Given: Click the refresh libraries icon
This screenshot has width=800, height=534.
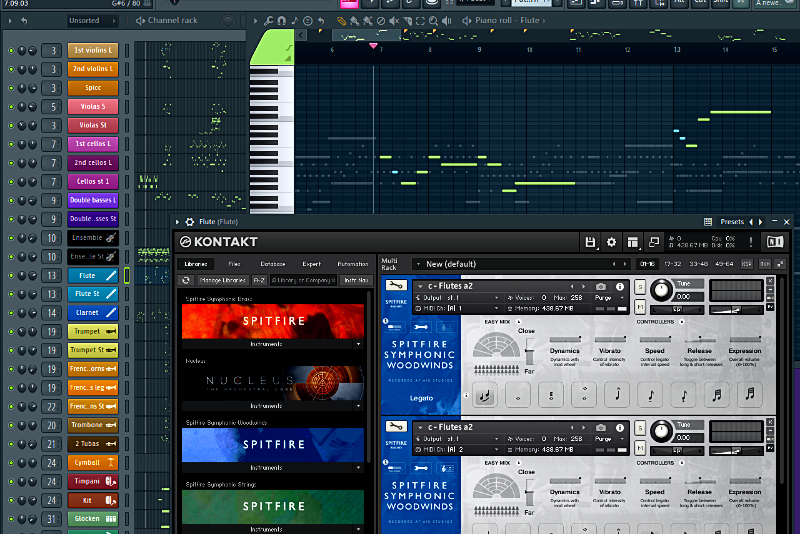Looking at the screenshot, I should (186, 281).
